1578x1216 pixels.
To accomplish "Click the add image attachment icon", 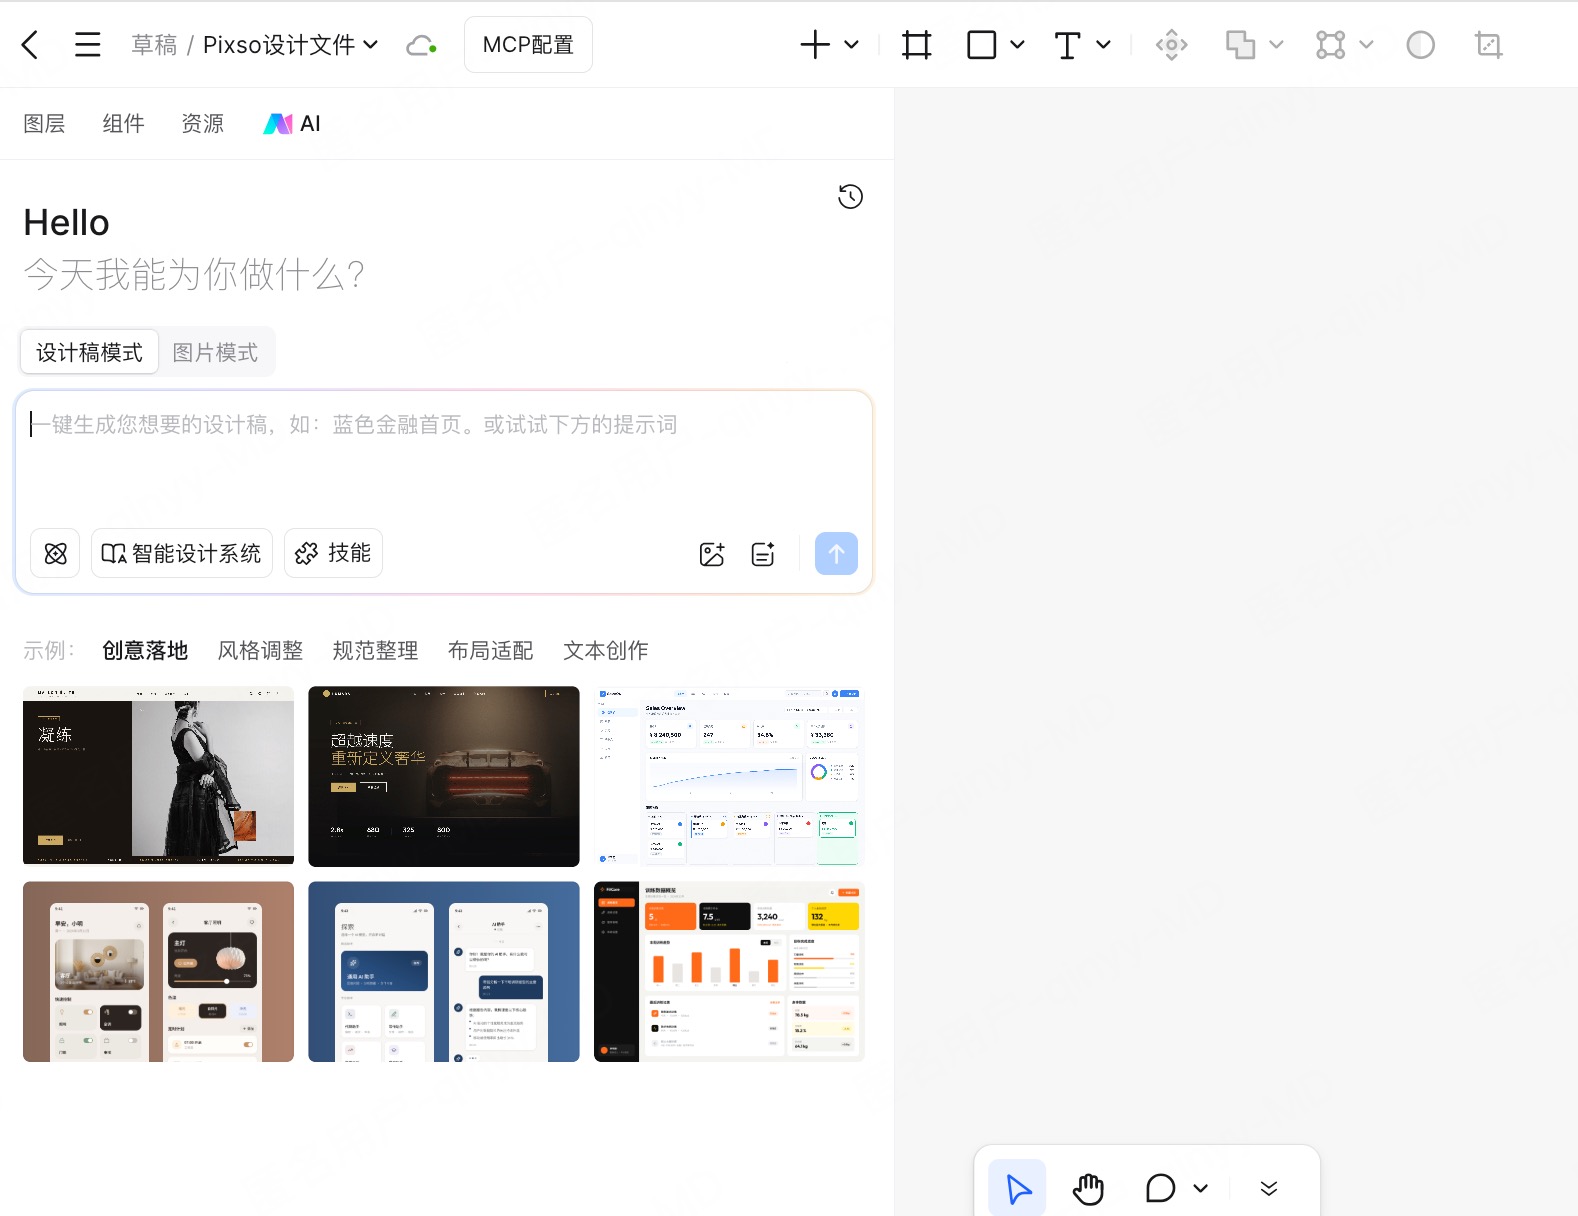I will coord(712,554).
